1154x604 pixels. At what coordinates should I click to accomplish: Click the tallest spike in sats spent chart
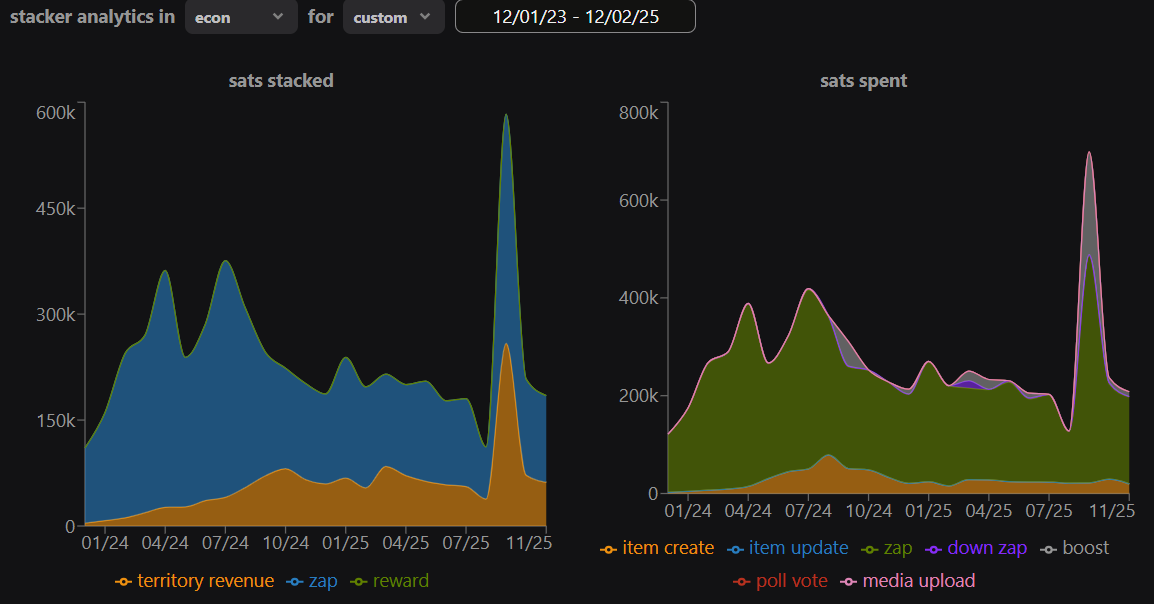[x=1089, y=153]
